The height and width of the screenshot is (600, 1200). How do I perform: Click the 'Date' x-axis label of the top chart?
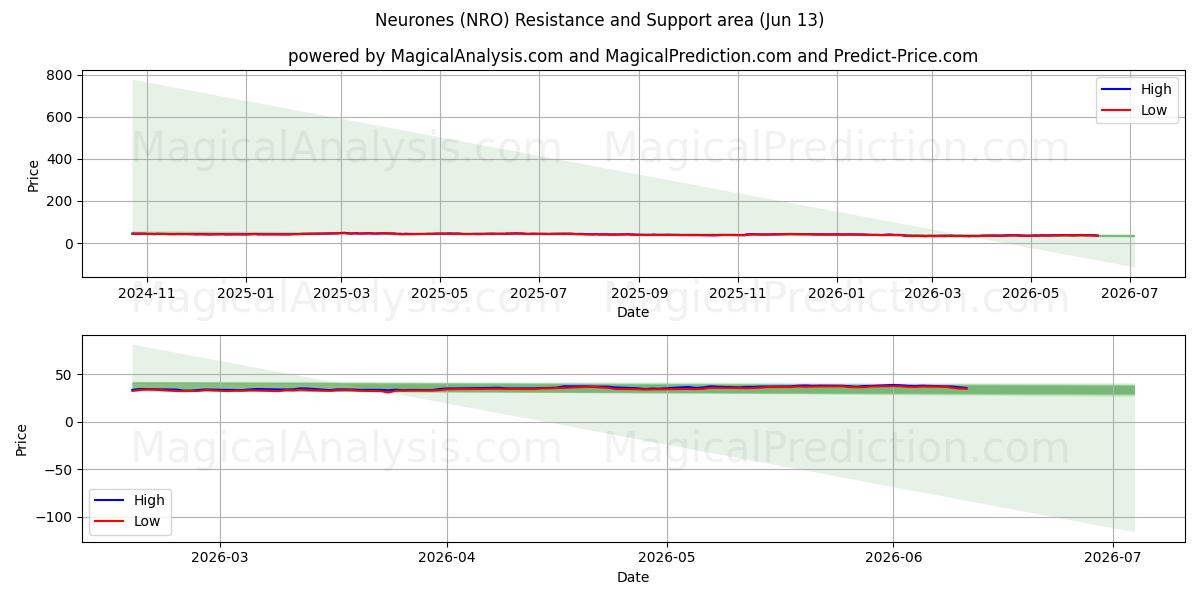click(633, 312)
